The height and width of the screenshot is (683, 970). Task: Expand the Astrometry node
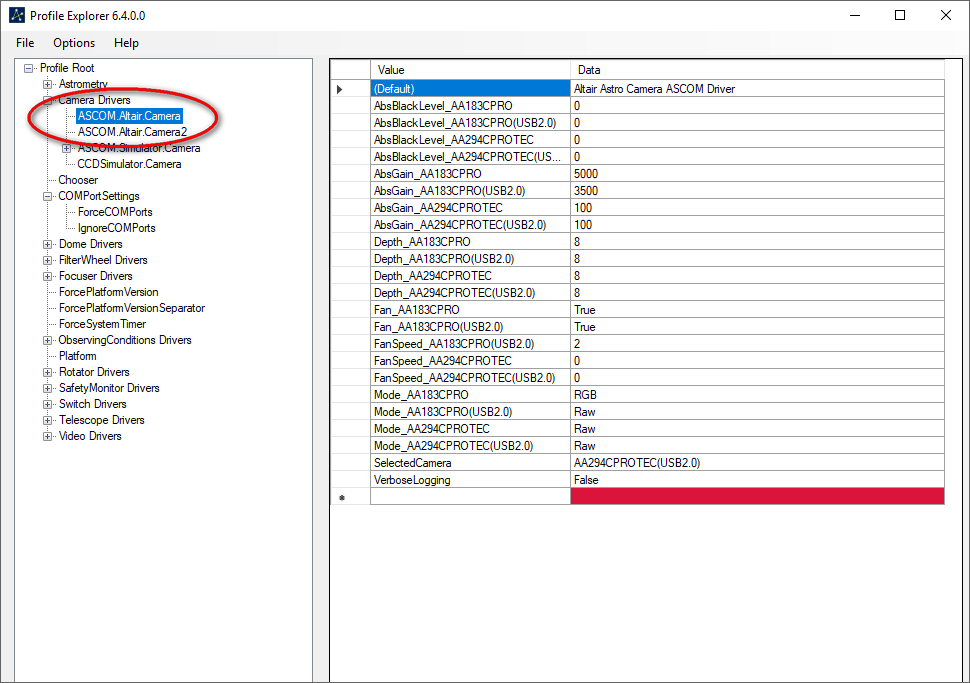coord(48,84)
